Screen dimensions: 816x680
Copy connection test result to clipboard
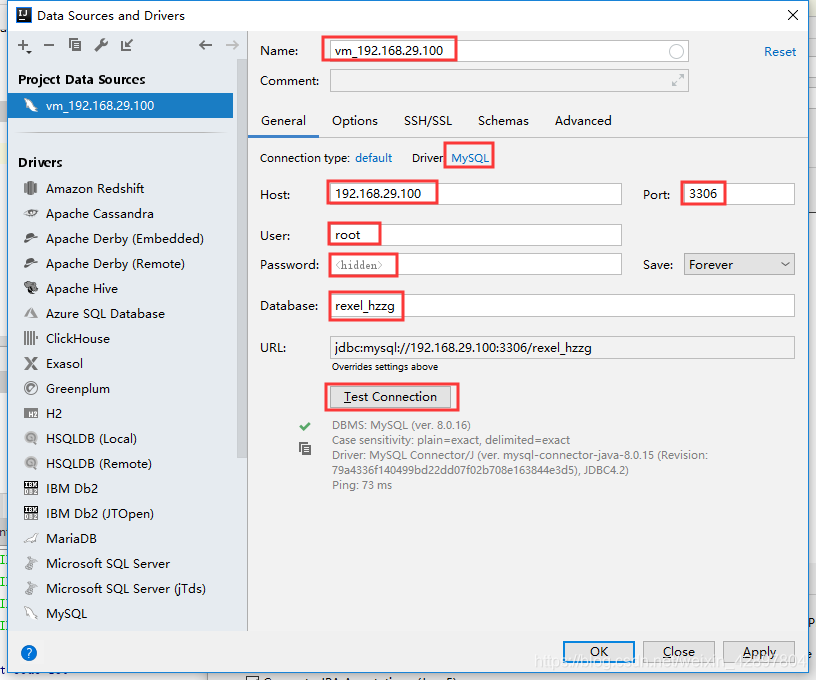coord(305,448)
